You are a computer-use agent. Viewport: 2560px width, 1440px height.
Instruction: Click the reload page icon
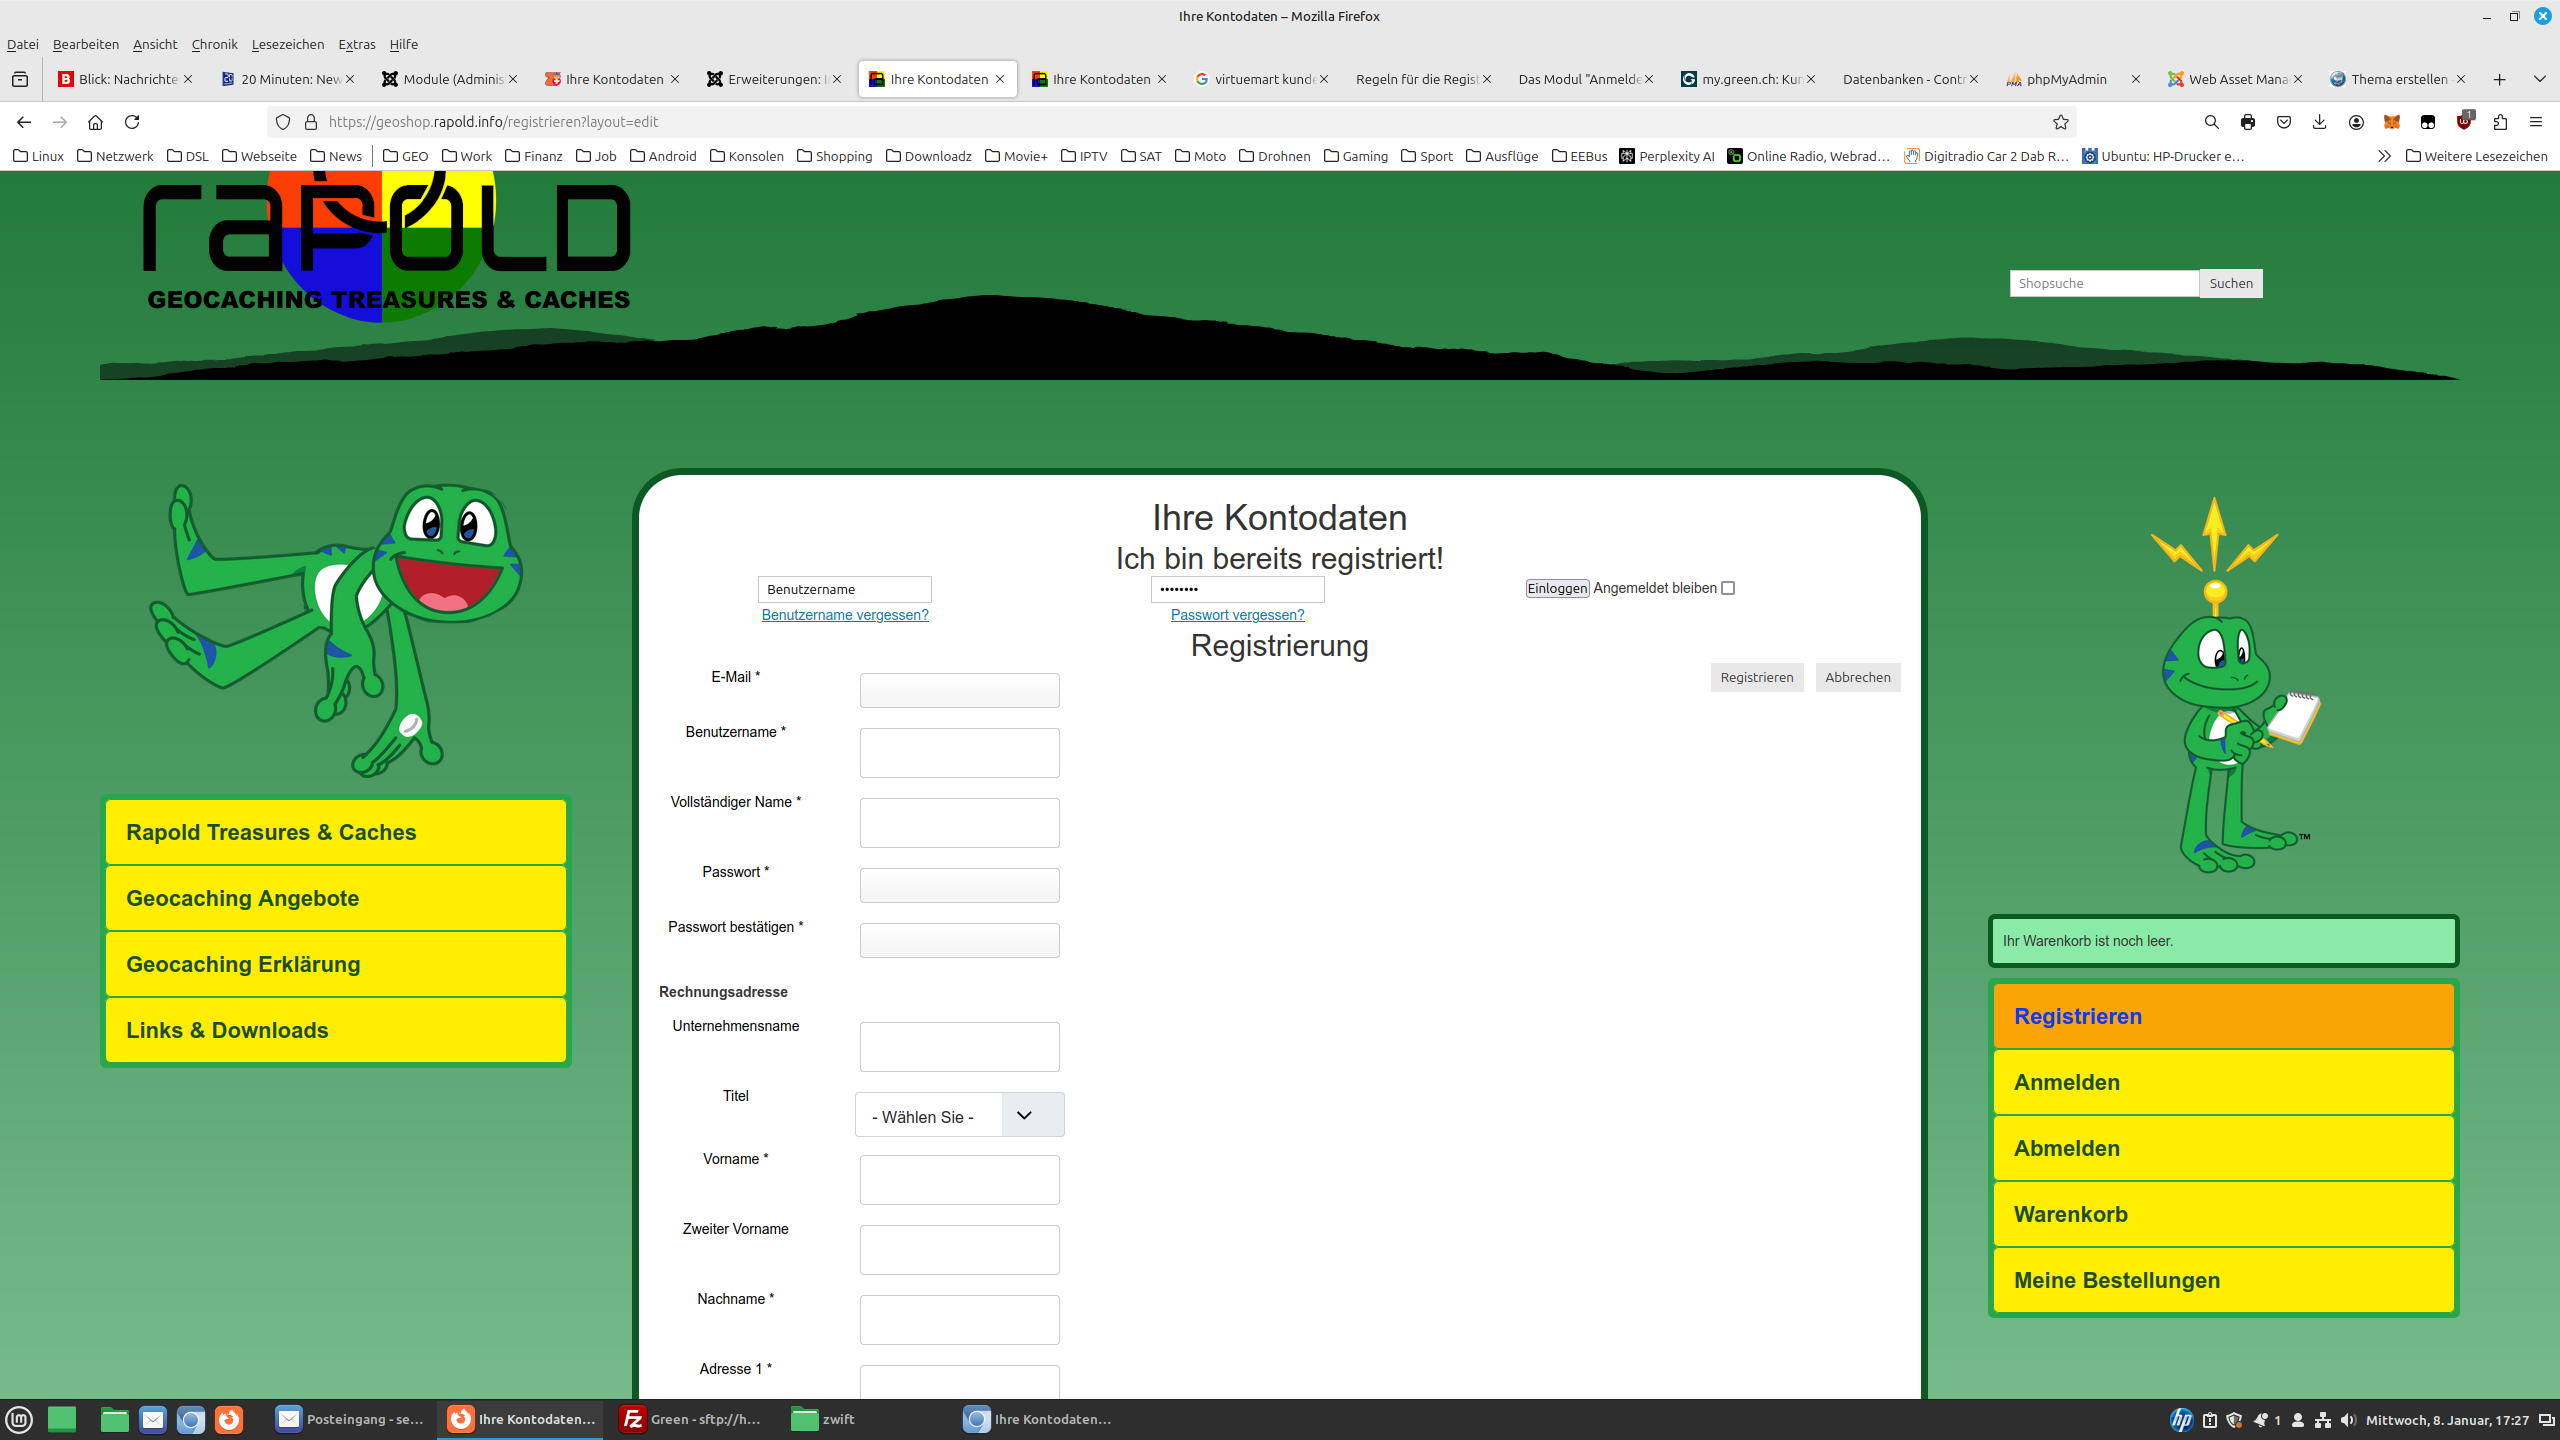click(x=132, y=122)
